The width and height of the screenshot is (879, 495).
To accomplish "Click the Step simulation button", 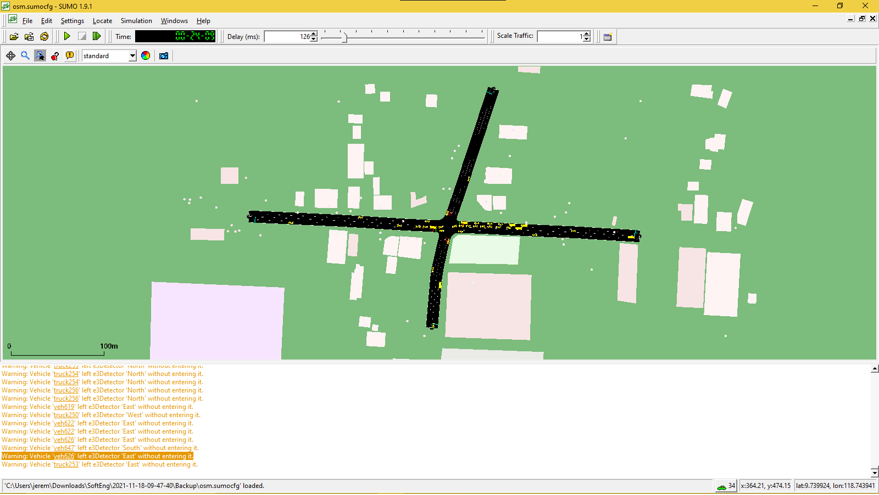I will click(x=97, y=37).
